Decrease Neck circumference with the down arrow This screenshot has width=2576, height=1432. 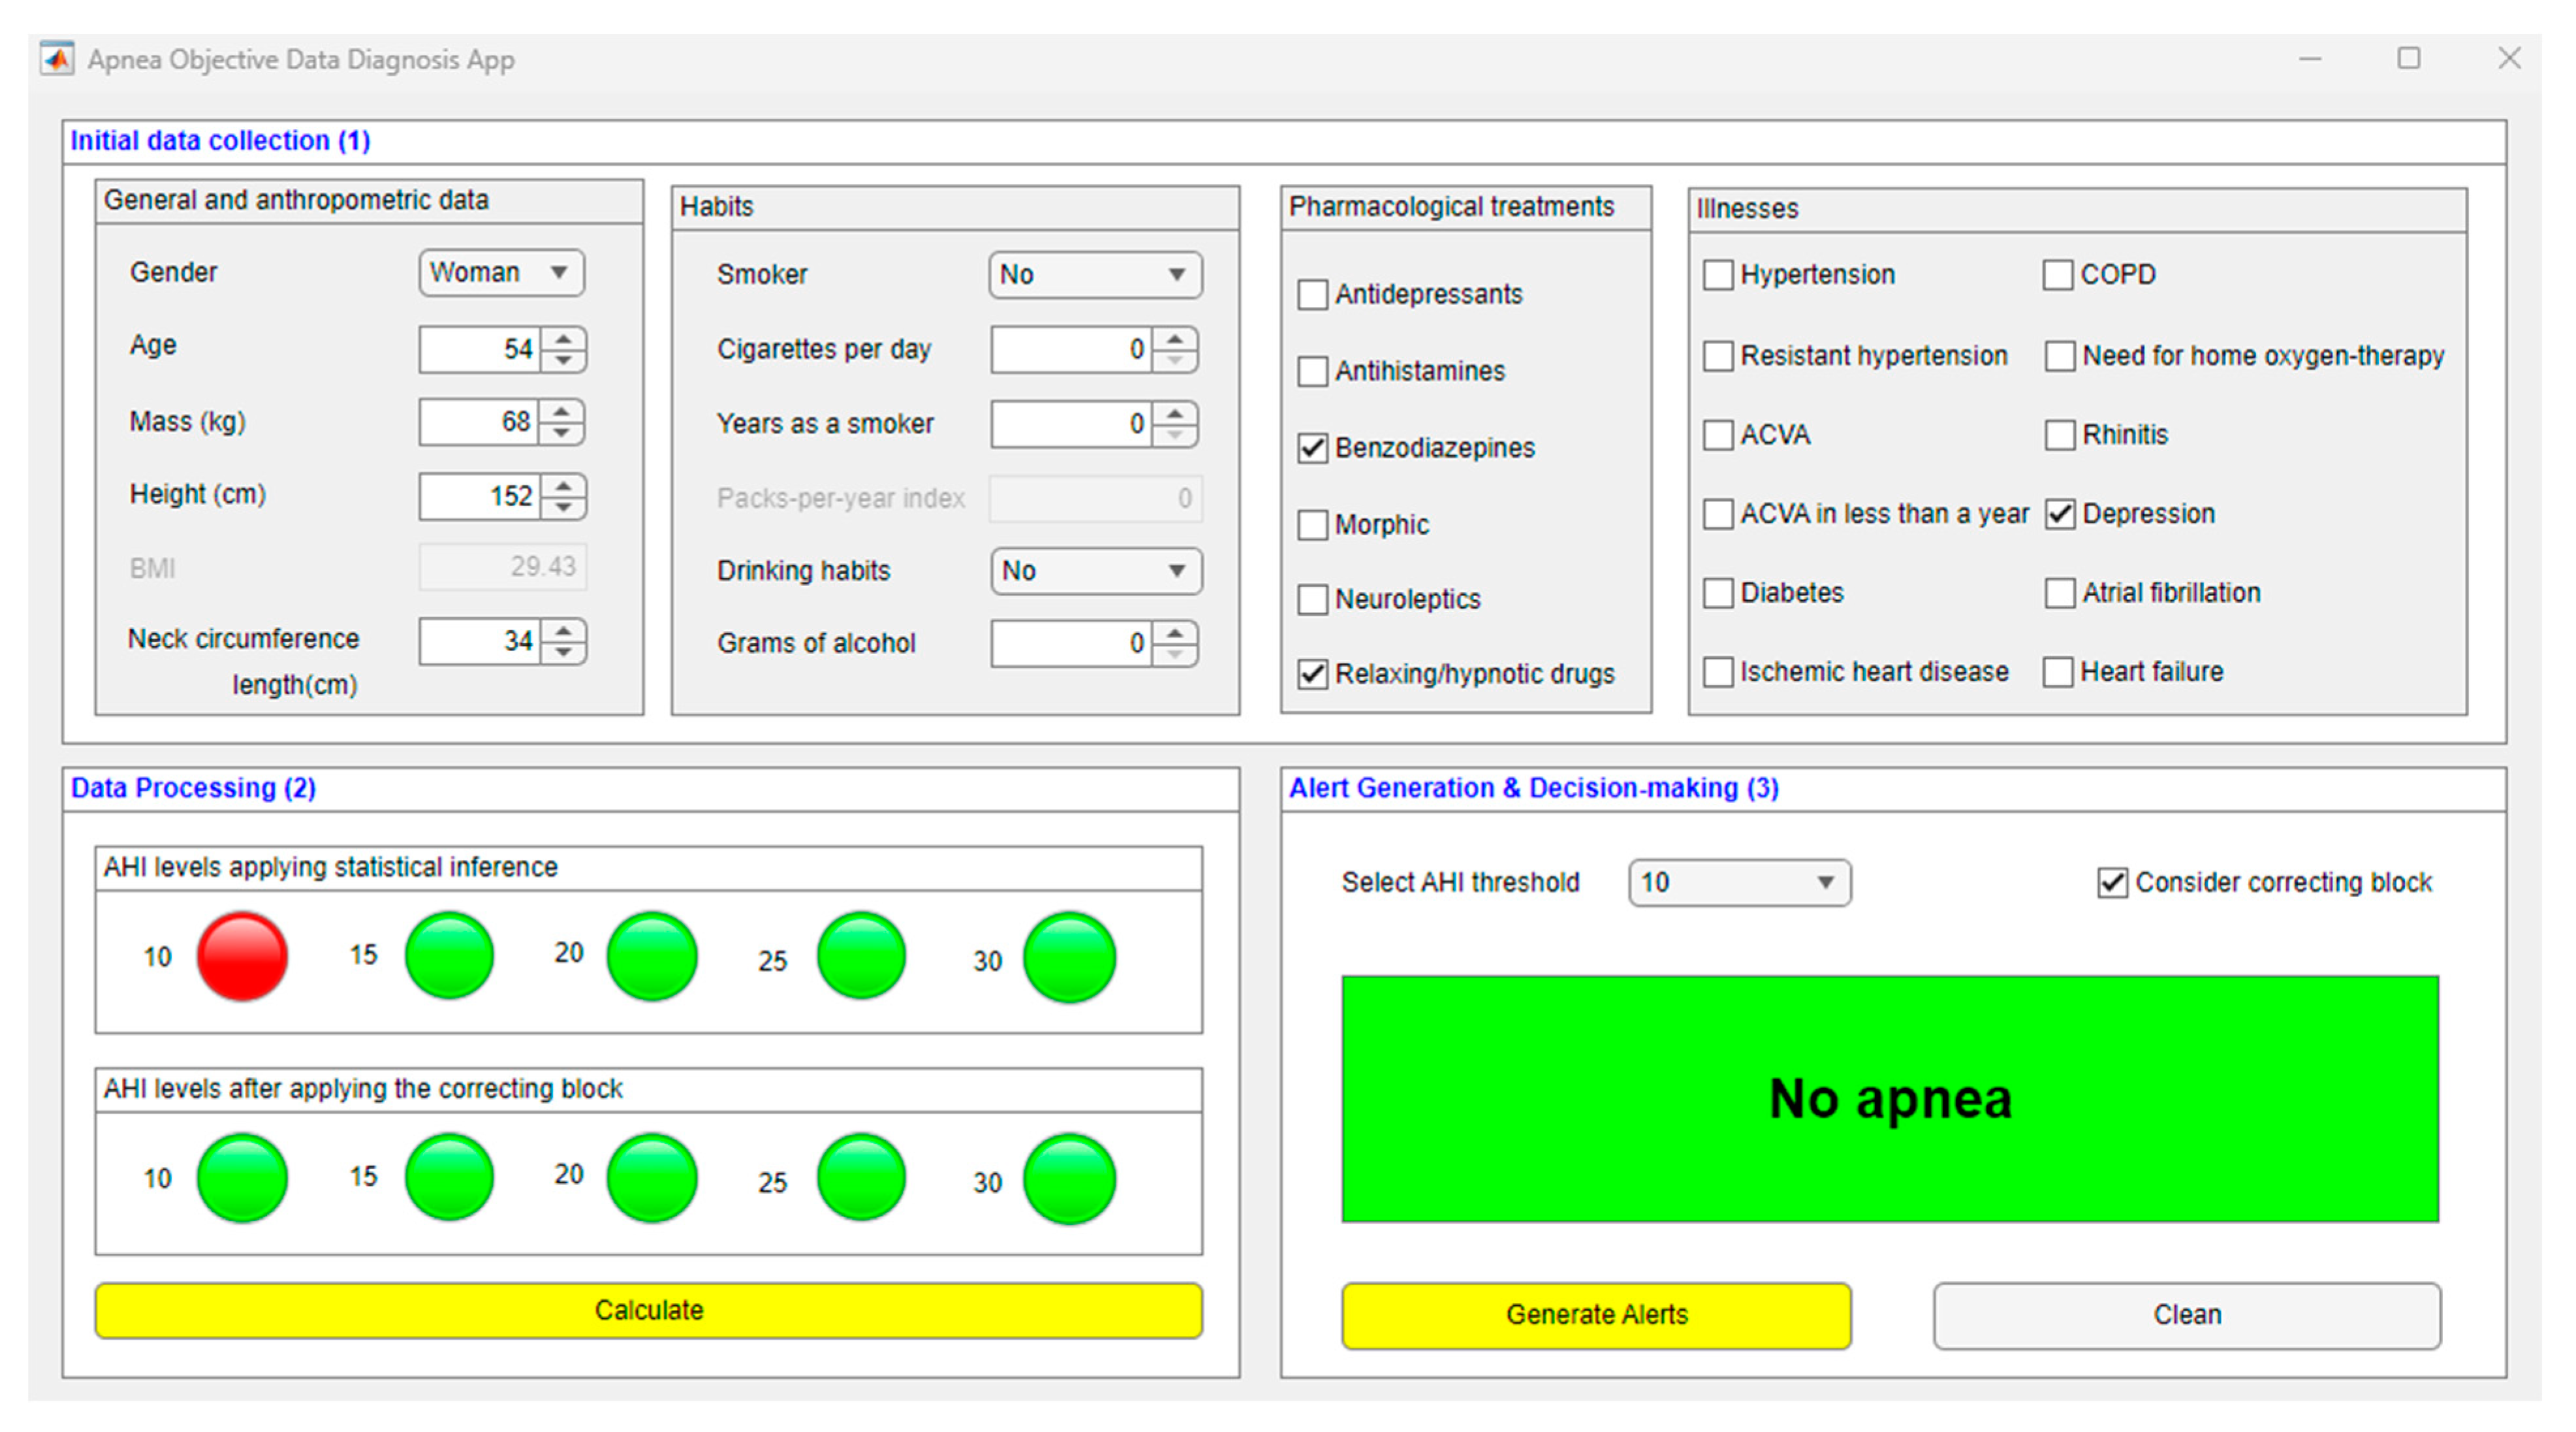(x=564, y=653)
